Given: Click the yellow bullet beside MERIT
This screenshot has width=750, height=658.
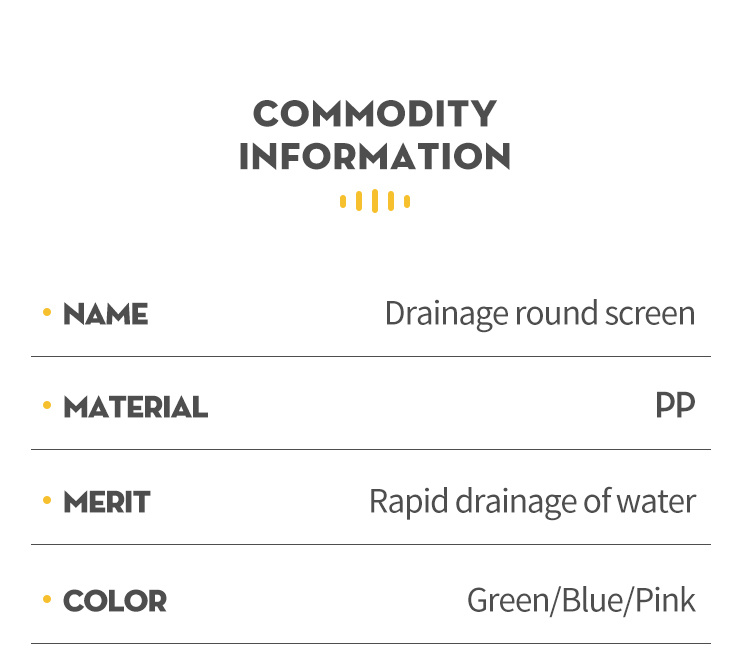Looking at the screenshot, I should tap(47, 500).
